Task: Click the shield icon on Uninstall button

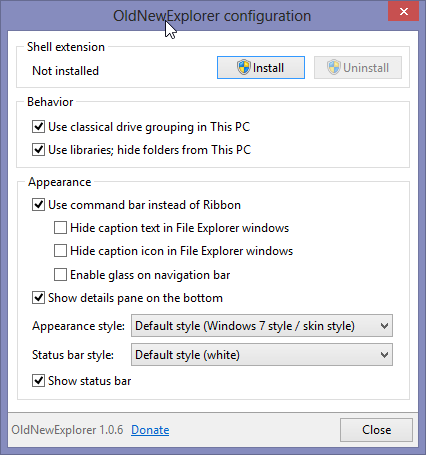Action: pos(334,67)
